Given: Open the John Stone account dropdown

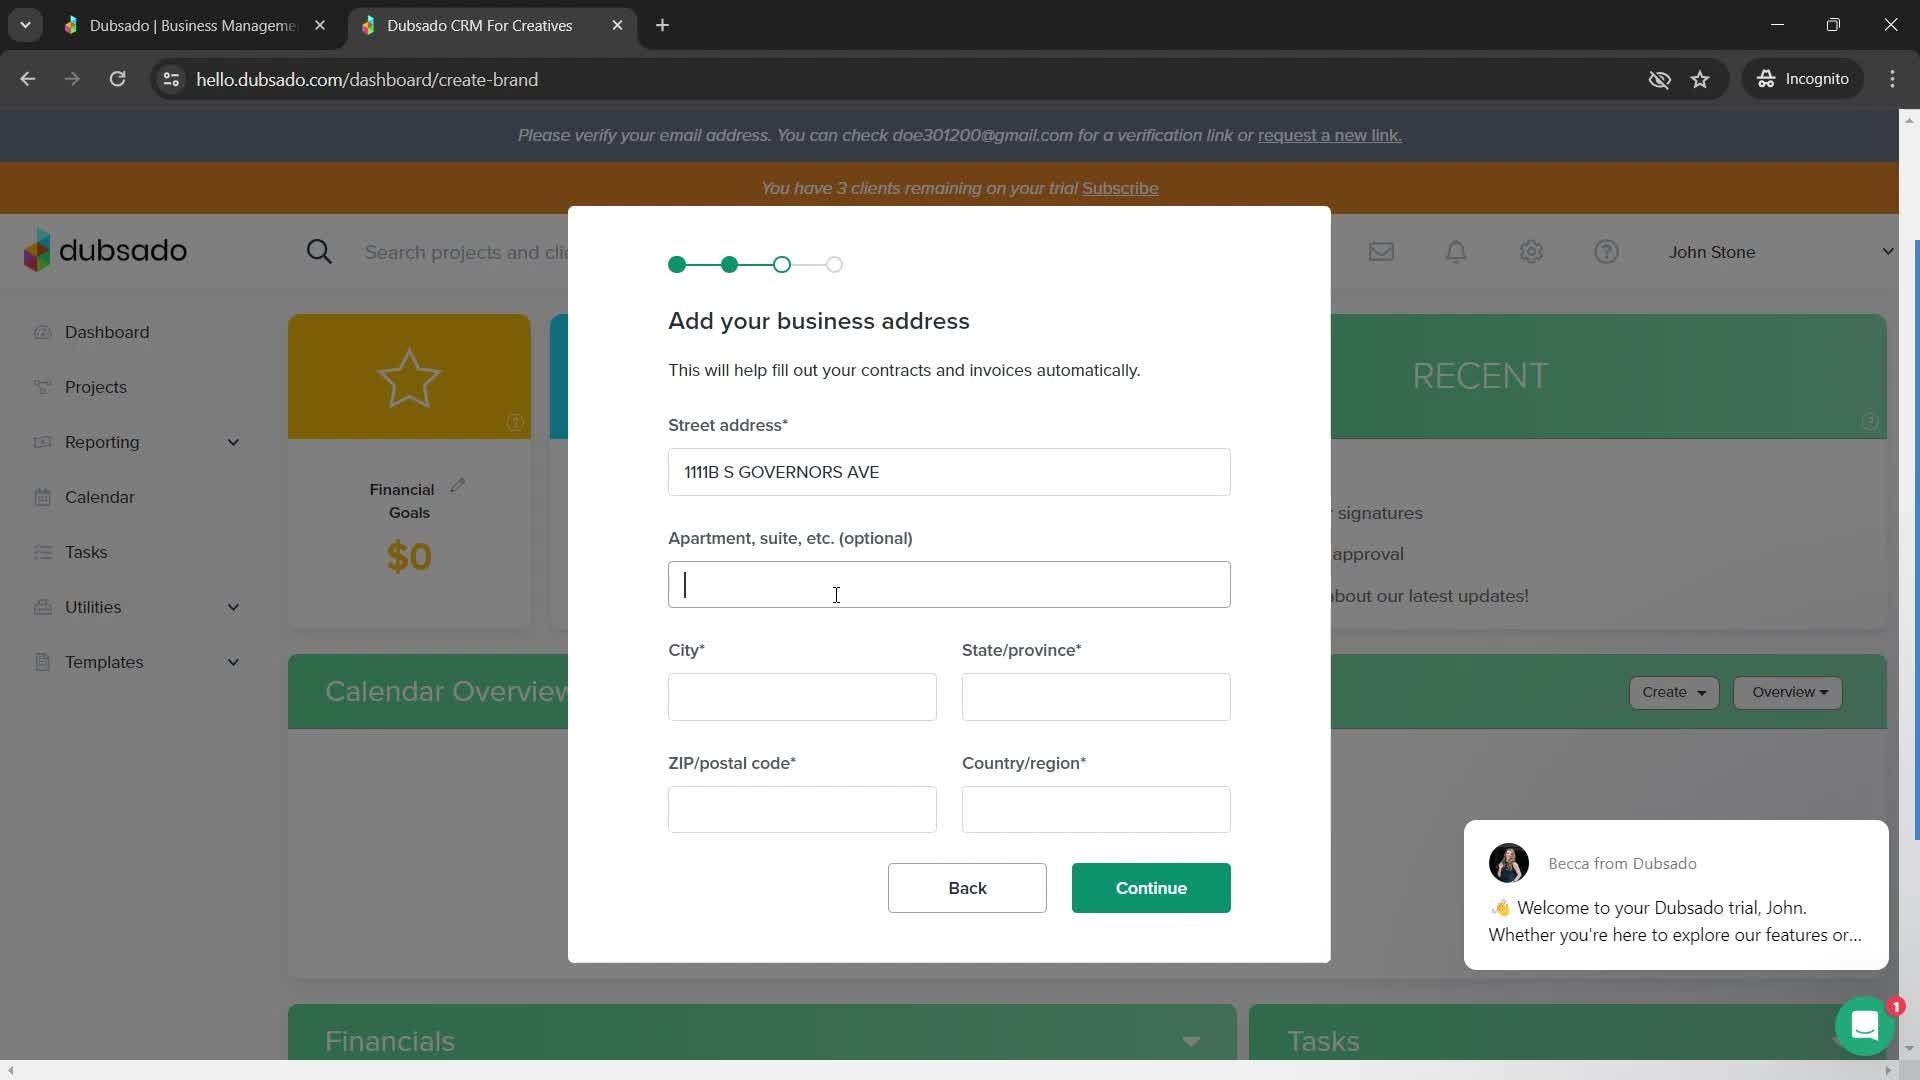Looking at the screenshot, I should [x=1780, y=252].
